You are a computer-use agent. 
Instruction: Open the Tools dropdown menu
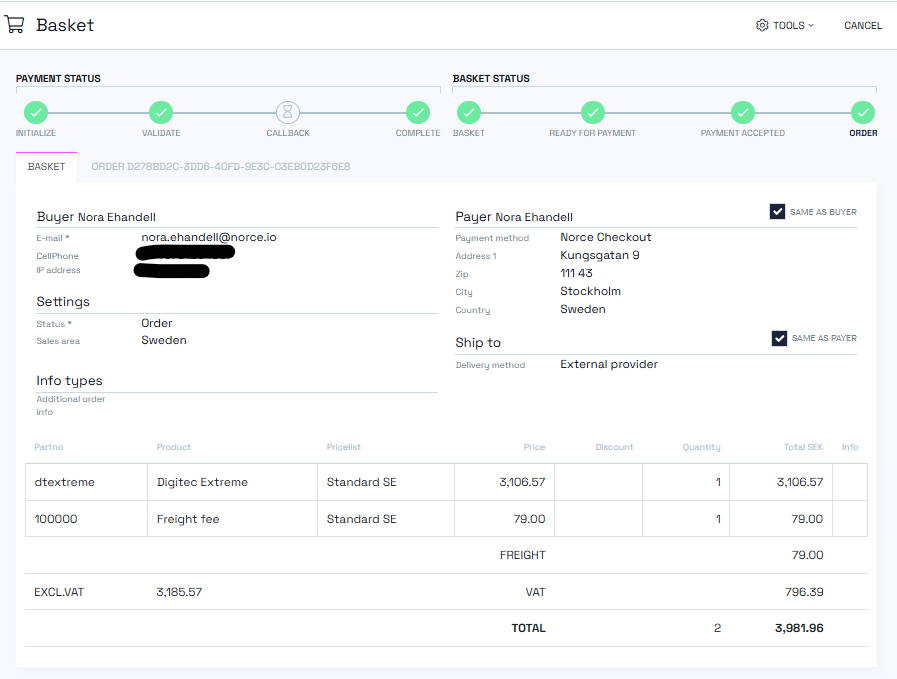(x=786, y=25)
